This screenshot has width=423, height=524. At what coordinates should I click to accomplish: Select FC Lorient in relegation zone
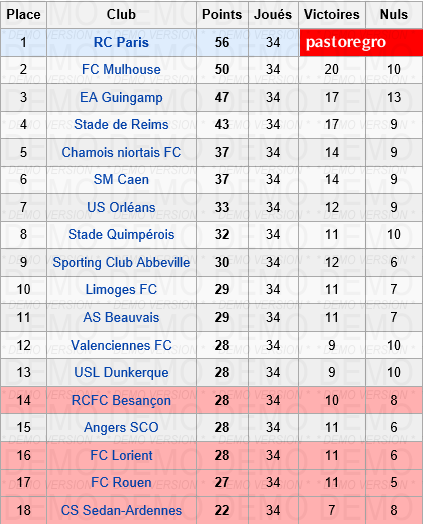click(121, 455)
